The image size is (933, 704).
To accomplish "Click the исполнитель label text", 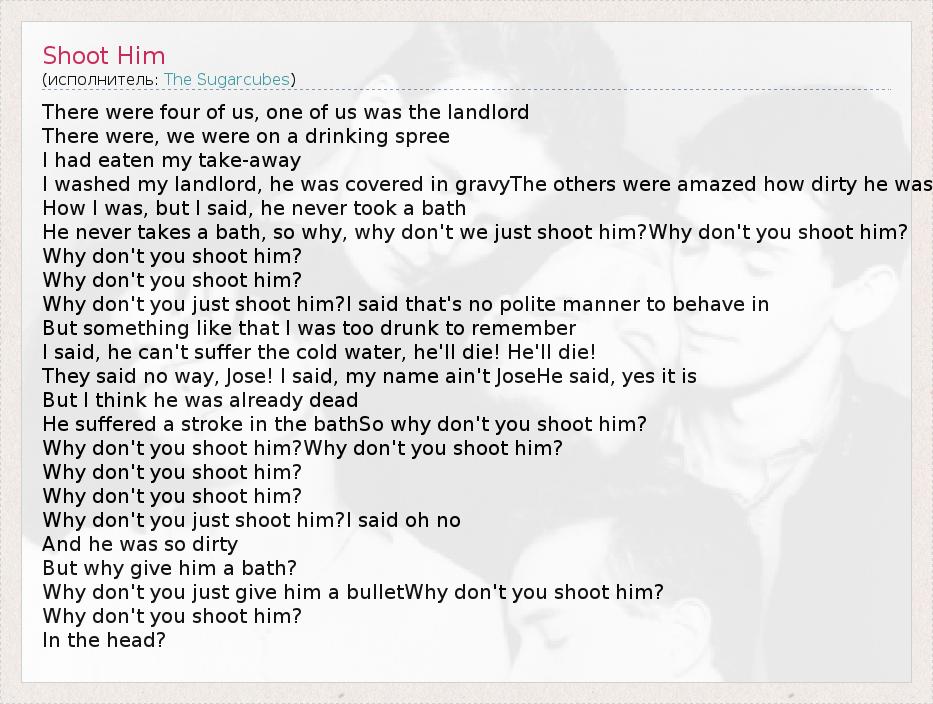I will (x=101, y=79).
